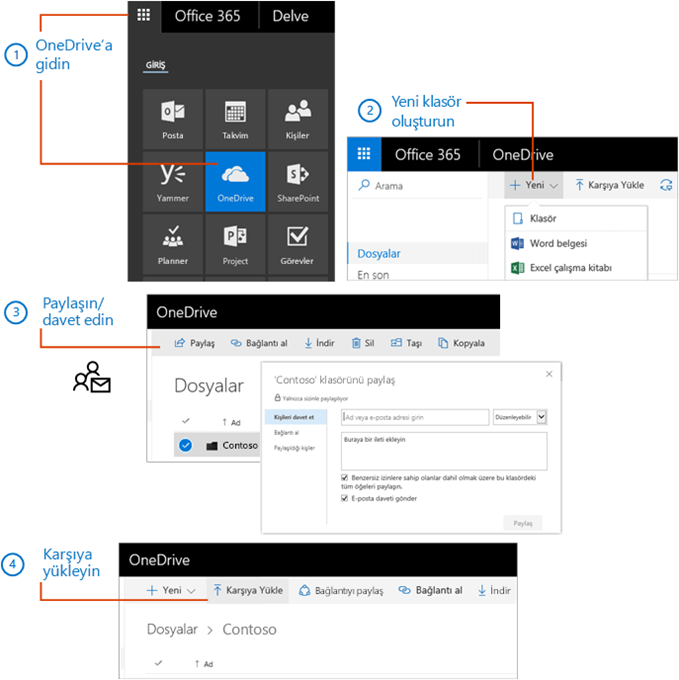Toggle the tüm öğeleri paylaşın checkbox
The image size is (679, 680).
tap(345, 477)
